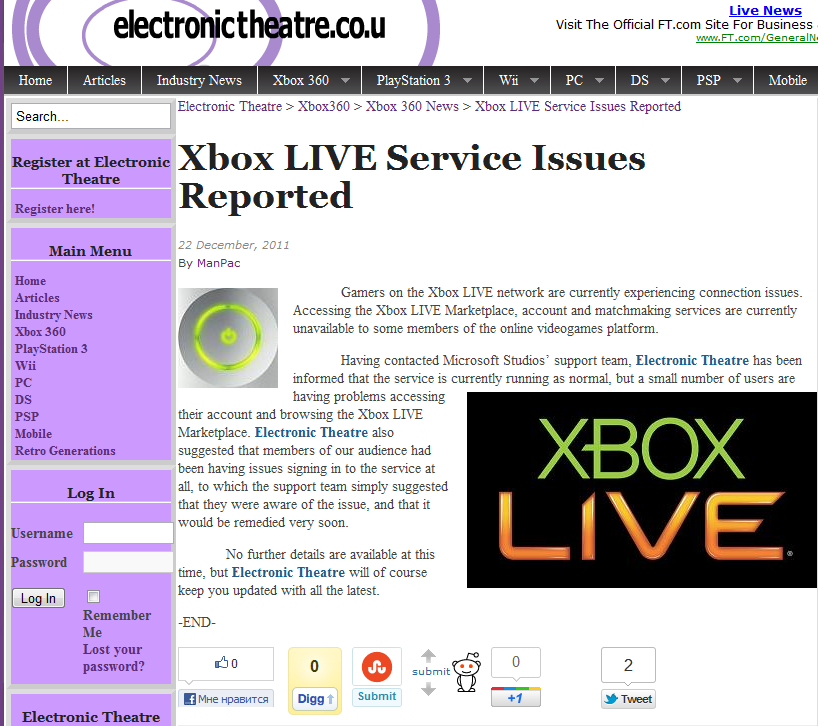Enable the Remember Me checkbox
Image resolution: width=818 pixels, height=726 pixels.
pyautogui.click(x=94, y=597)
